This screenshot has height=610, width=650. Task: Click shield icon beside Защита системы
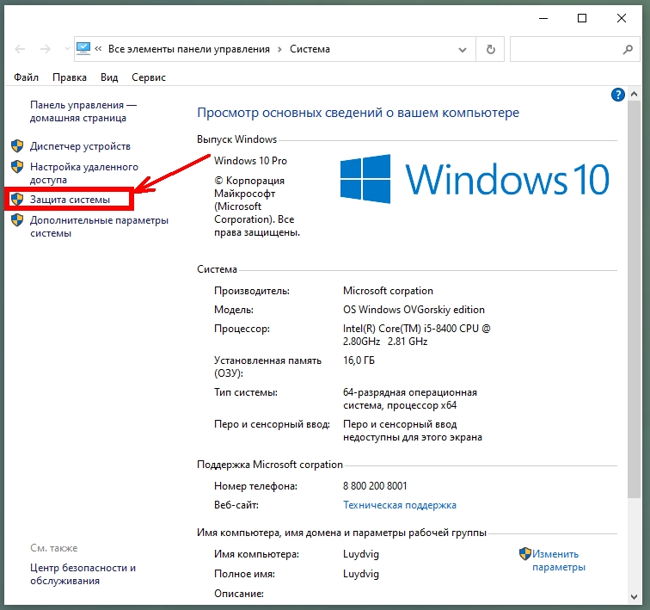pos(17,199)
